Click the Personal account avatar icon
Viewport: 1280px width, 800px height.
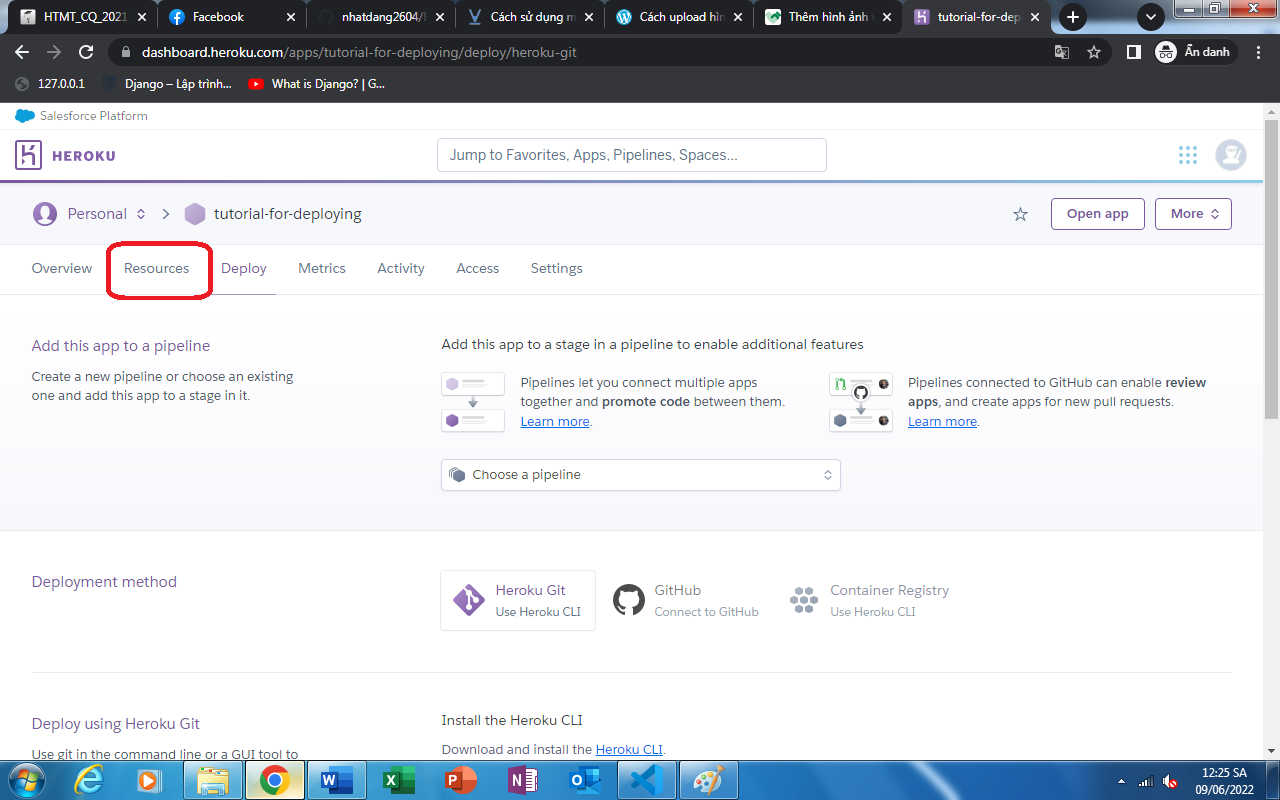click(44, 214)
